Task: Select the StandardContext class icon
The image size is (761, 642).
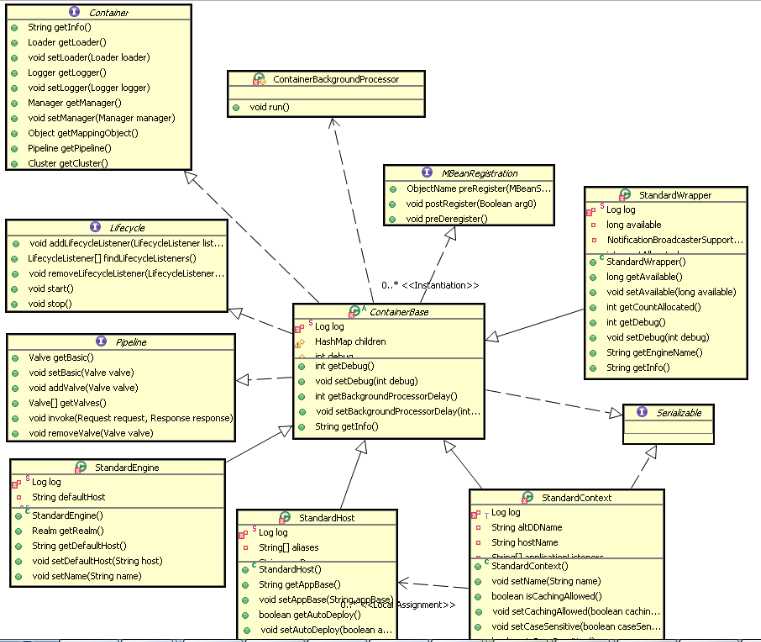Action: coord(527,497)
